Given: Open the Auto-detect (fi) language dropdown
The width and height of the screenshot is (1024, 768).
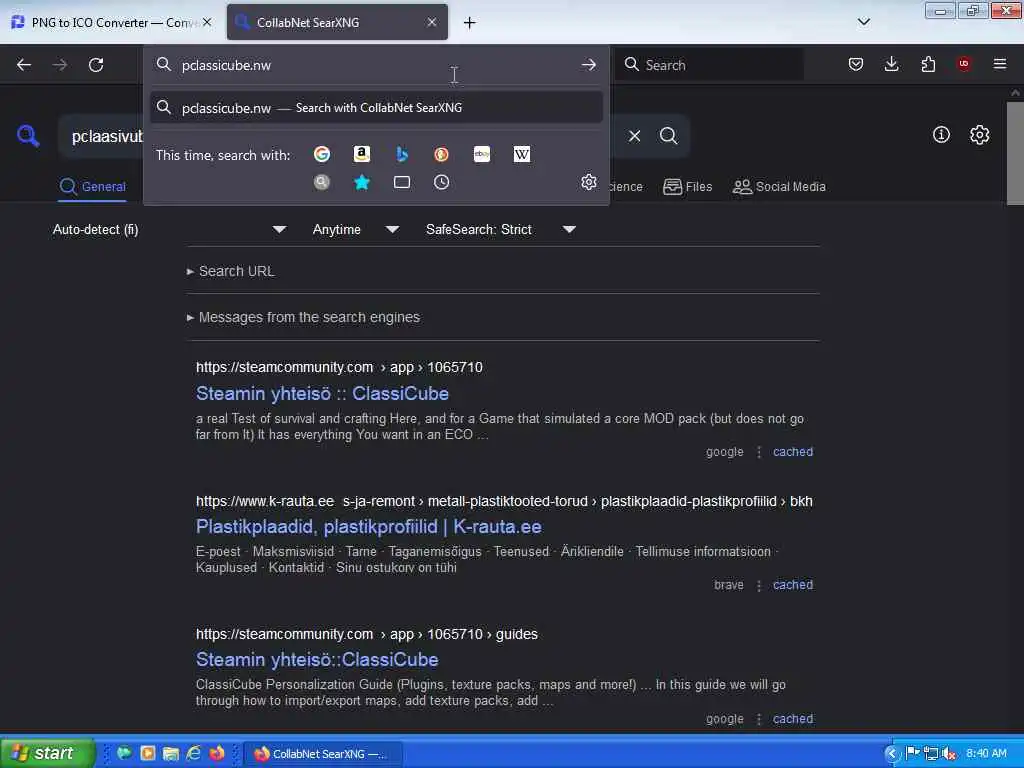Looking at the screenshot, I should click(x=169, y=229).
